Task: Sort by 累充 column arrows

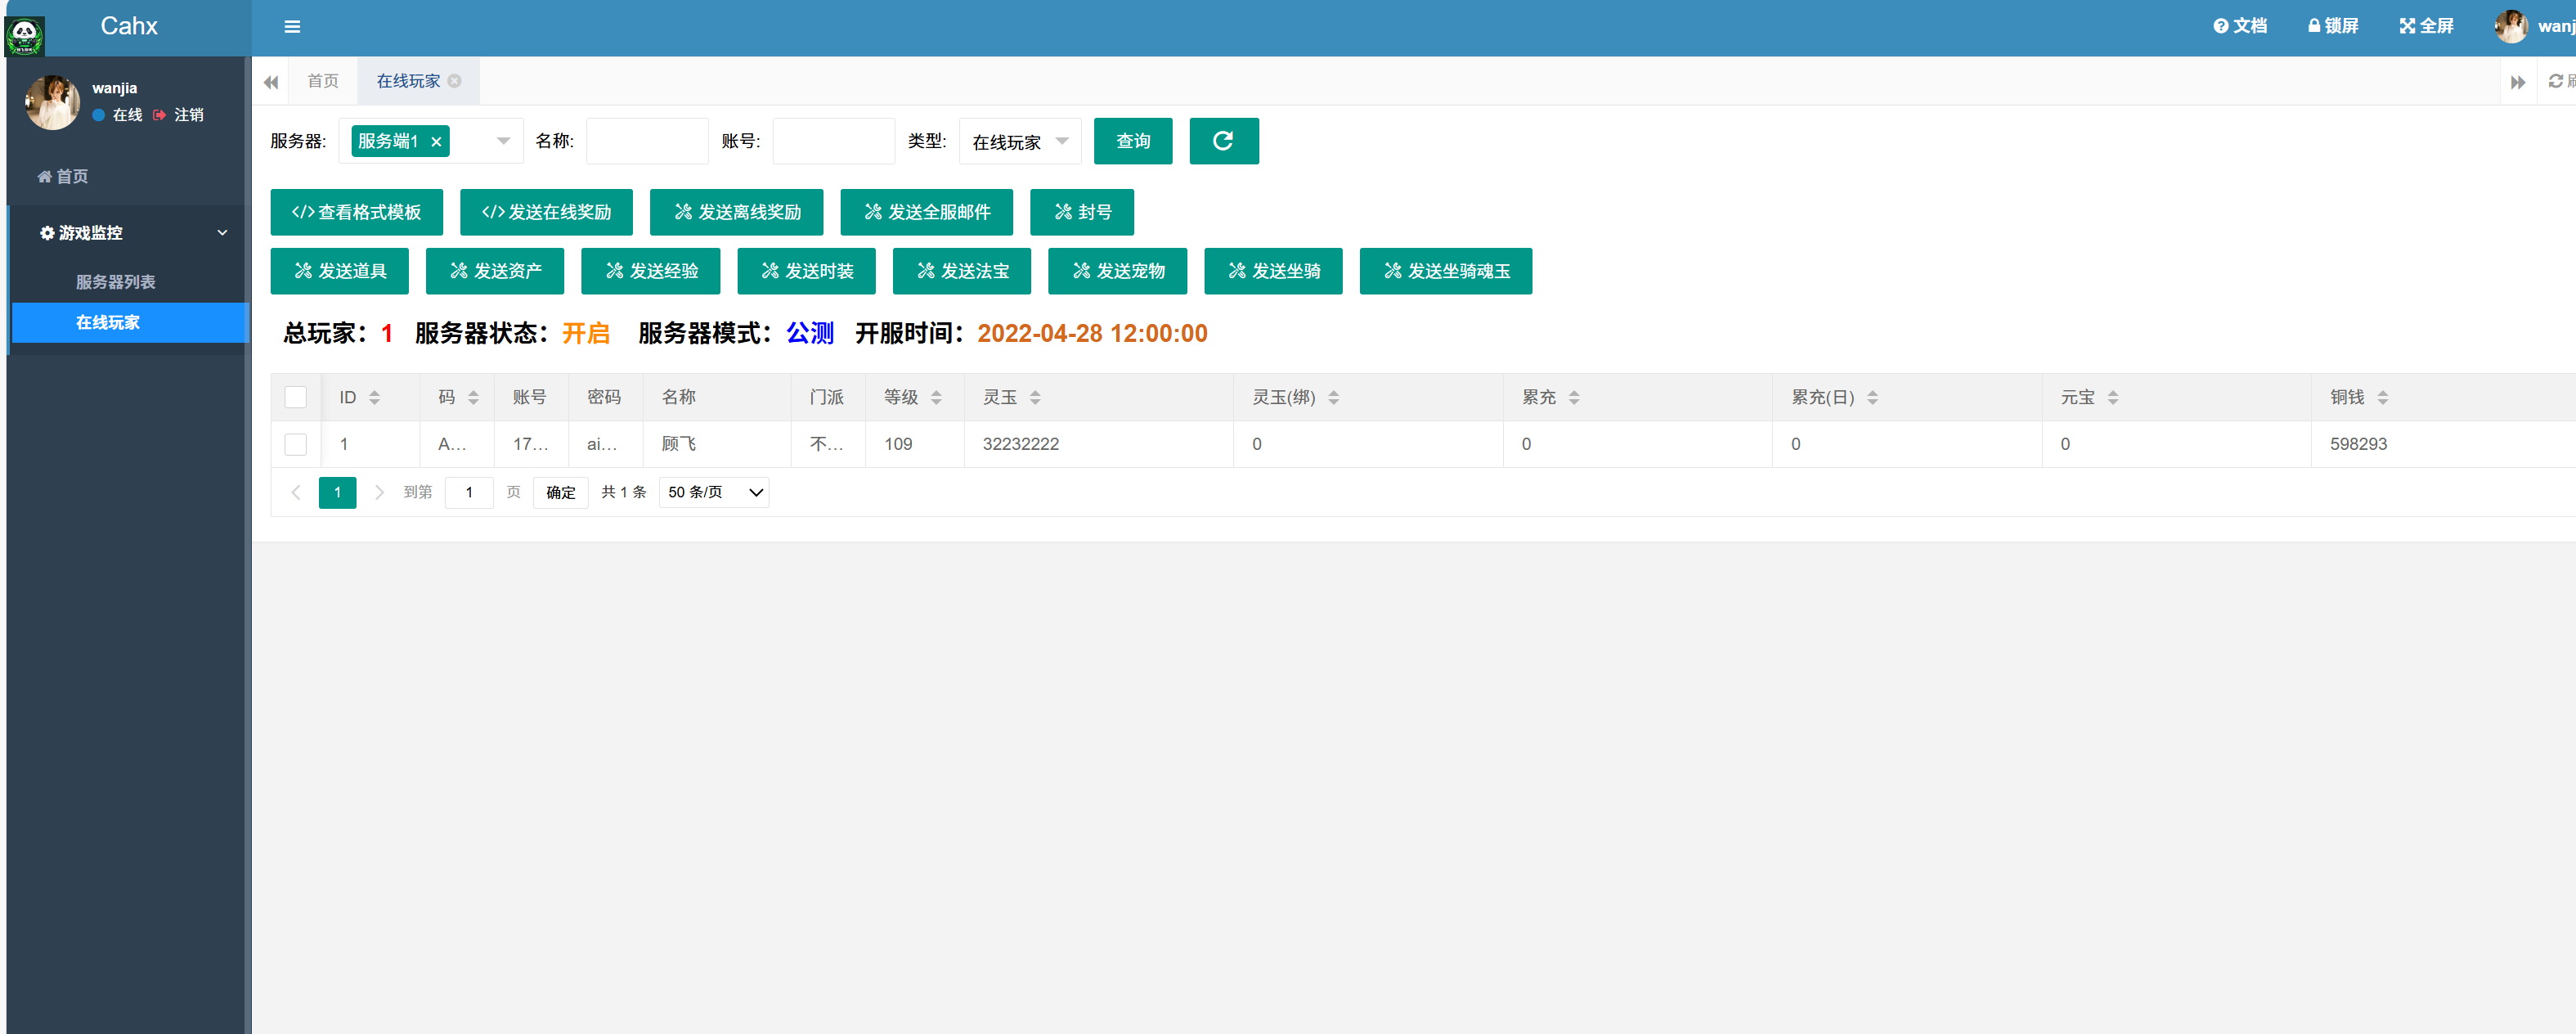Action: (x=1573, y=397)
